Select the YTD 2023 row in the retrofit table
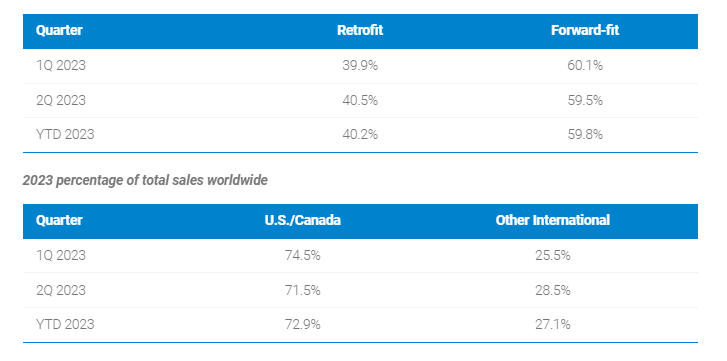This screenshot has height=361, width=727. 360,135
